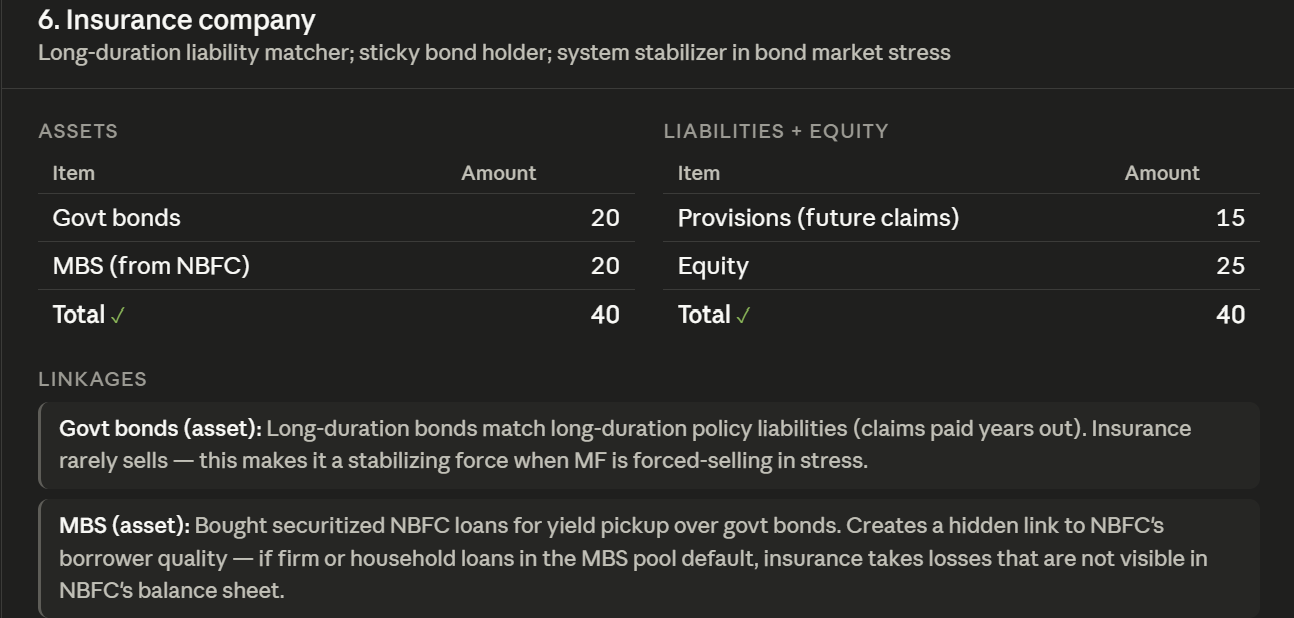Click the Provisions amount 15

[1230, 218]
